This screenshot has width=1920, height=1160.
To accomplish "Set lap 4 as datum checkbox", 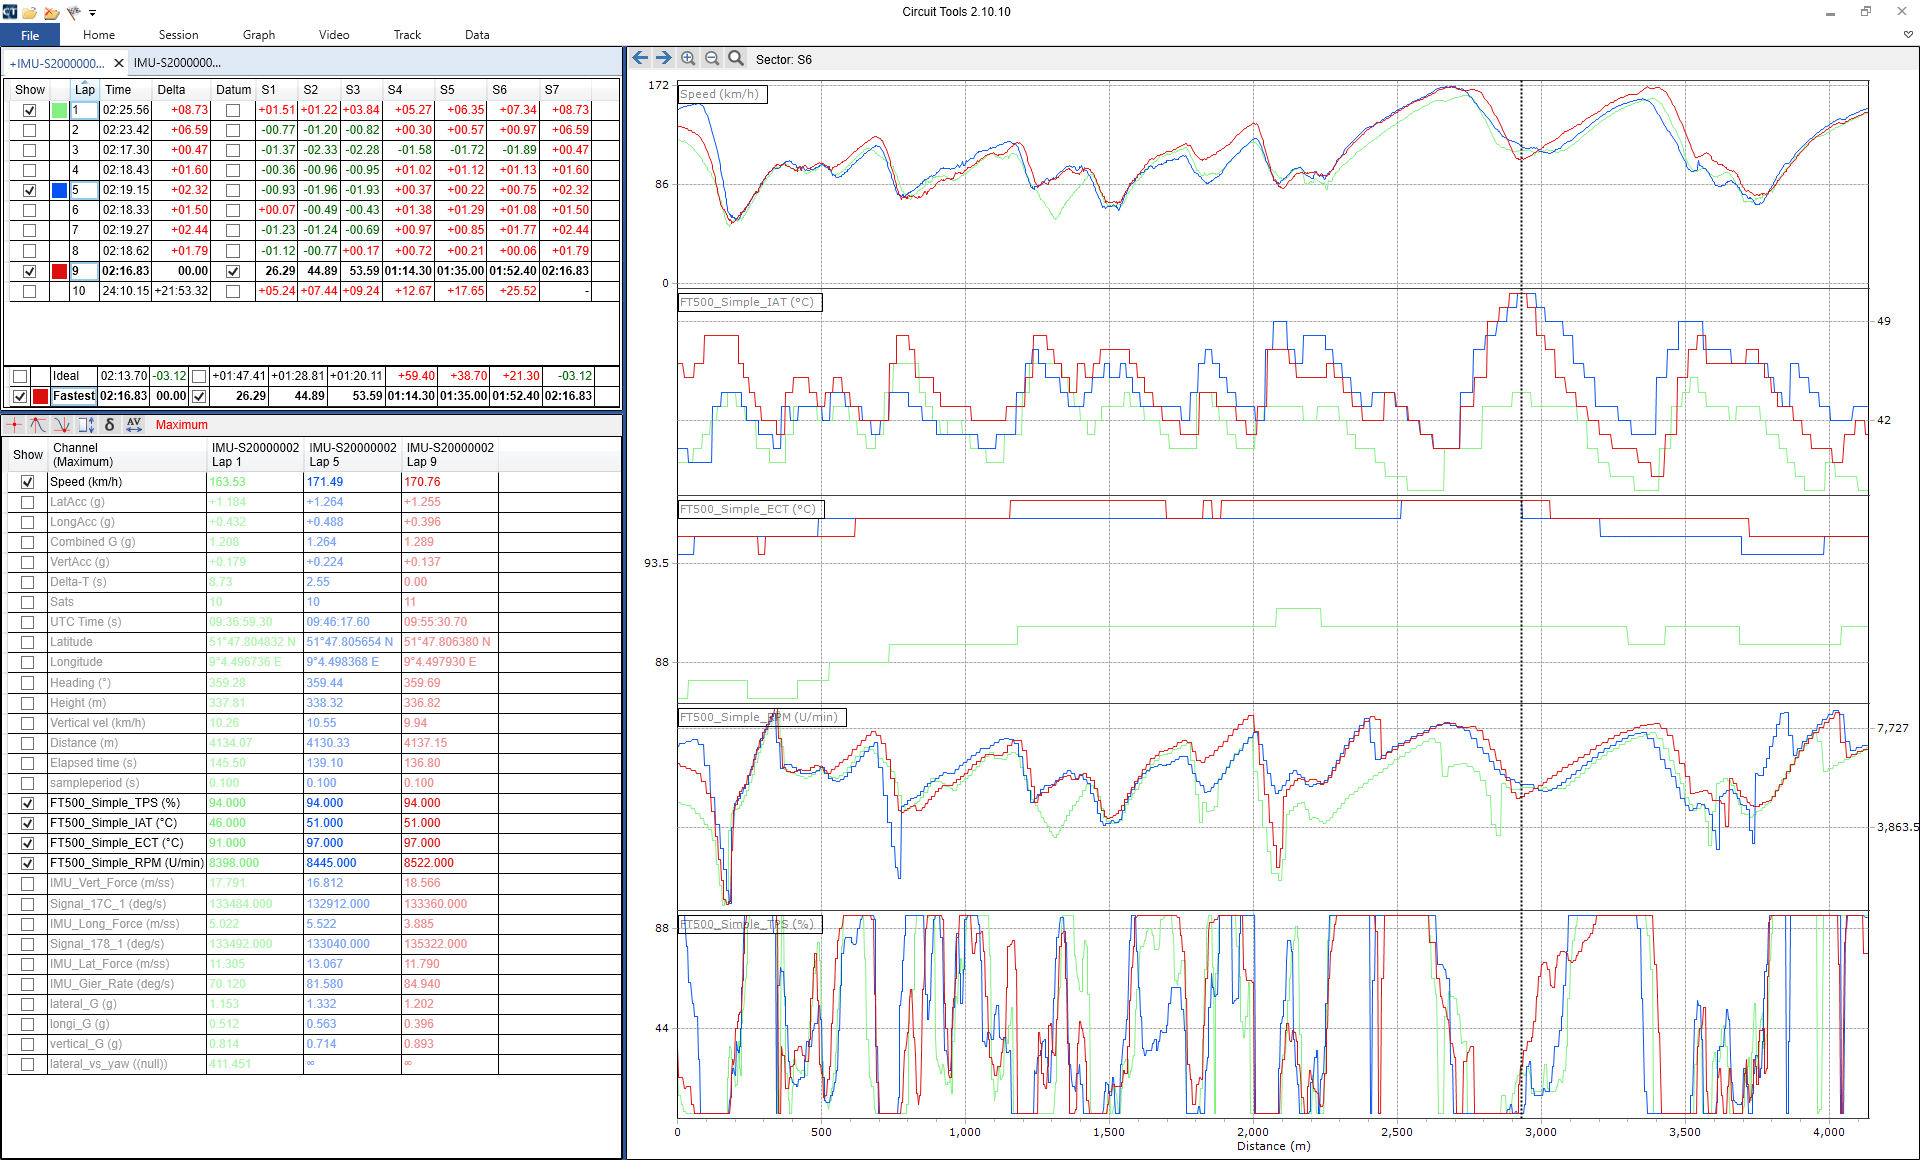I will coord(233,170).
